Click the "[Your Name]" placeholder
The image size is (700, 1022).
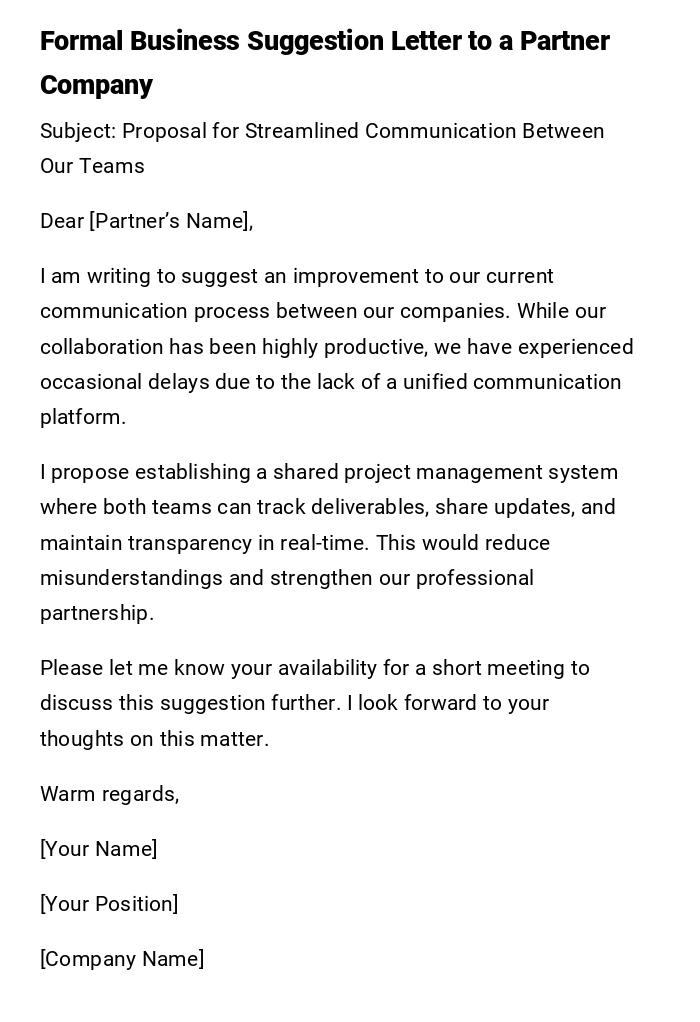98,849
